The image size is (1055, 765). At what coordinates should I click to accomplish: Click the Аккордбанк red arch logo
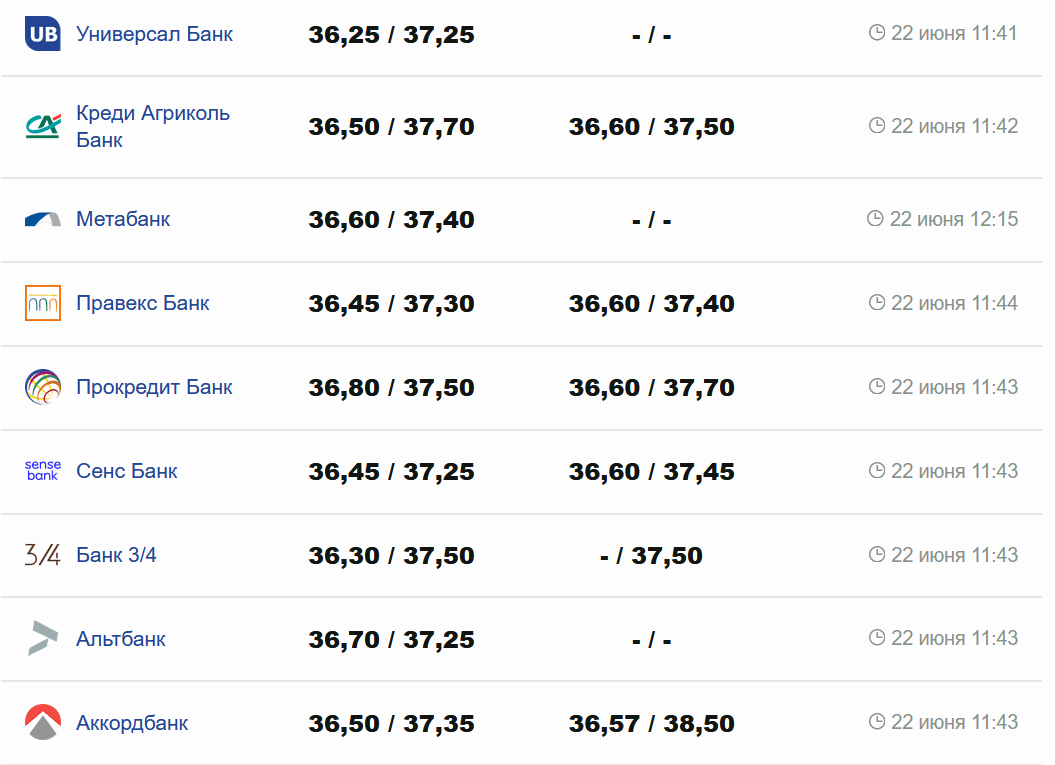tap(43, 722)
